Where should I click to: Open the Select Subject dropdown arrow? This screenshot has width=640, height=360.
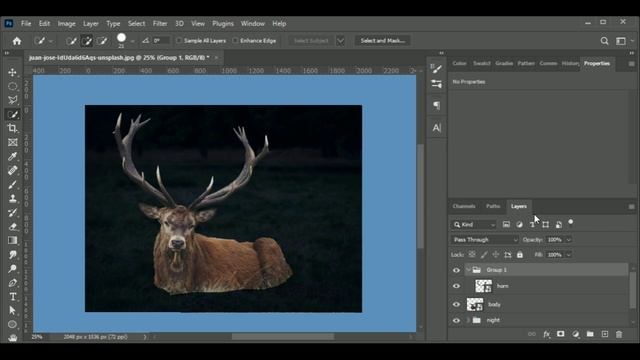(340, 41)
